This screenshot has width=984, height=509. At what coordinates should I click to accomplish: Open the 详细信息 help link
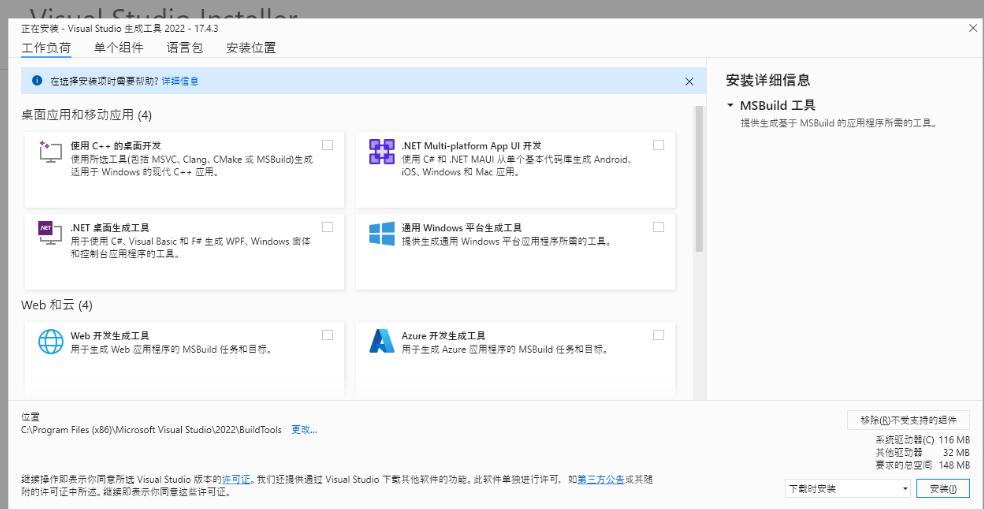180,81
